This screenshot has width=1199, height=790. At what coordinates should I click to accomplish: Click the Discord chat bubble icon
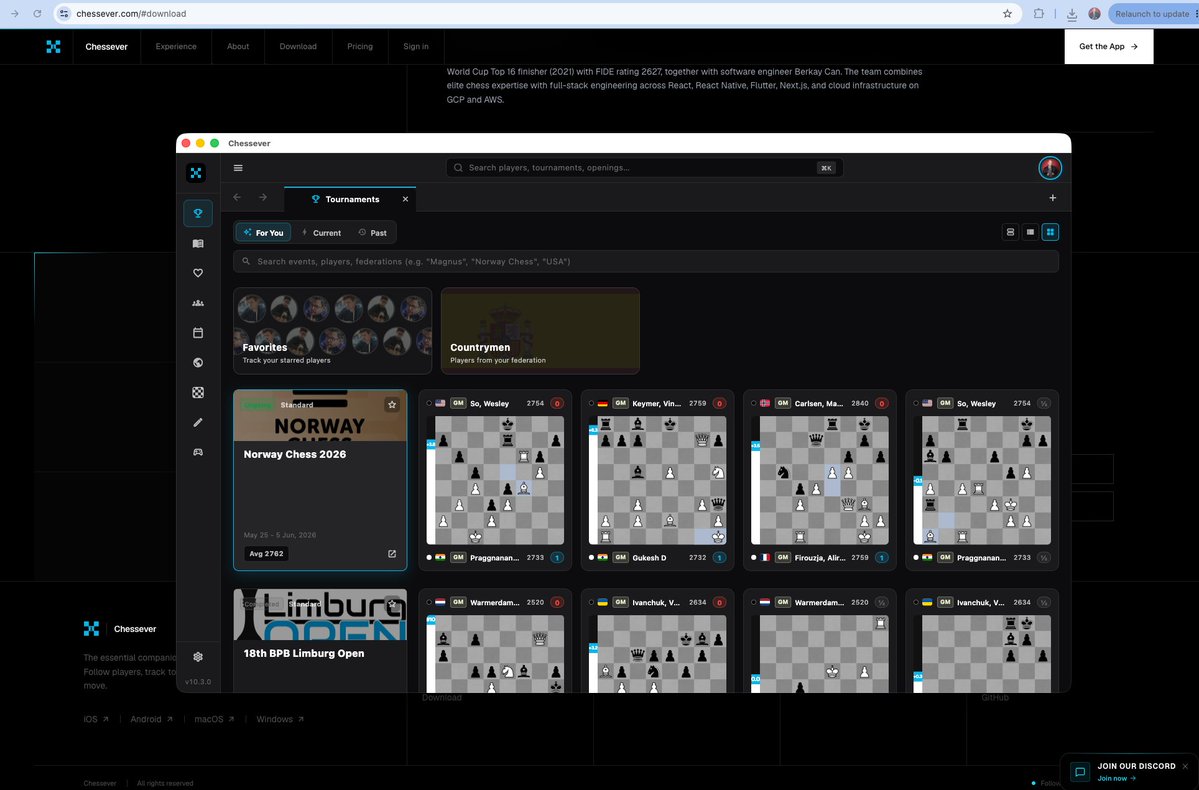[x=1080, y=772]
